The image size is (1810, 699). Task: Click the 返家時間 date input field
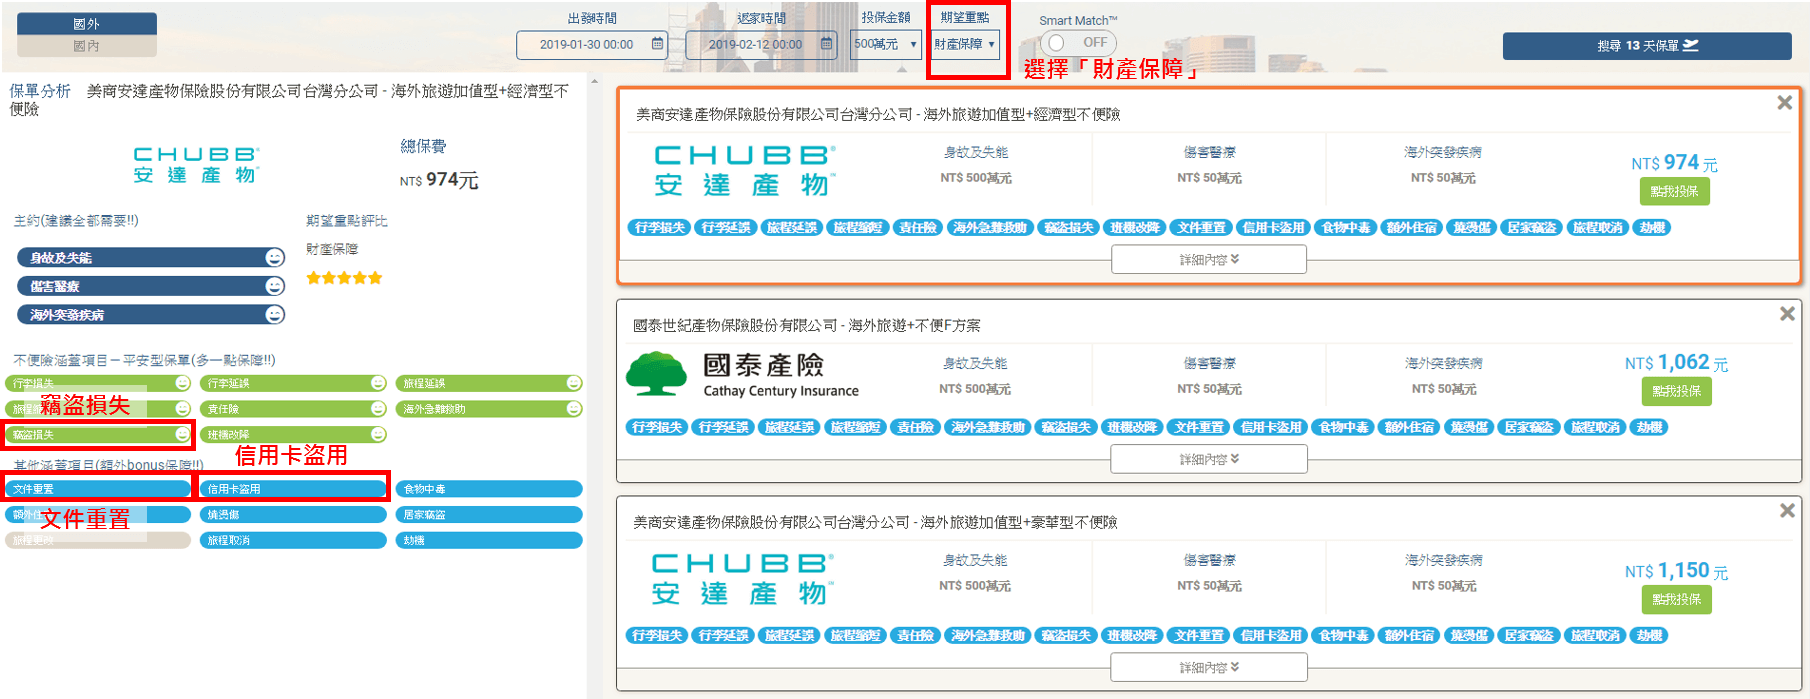pyautogui.click(x=760, y=44)
